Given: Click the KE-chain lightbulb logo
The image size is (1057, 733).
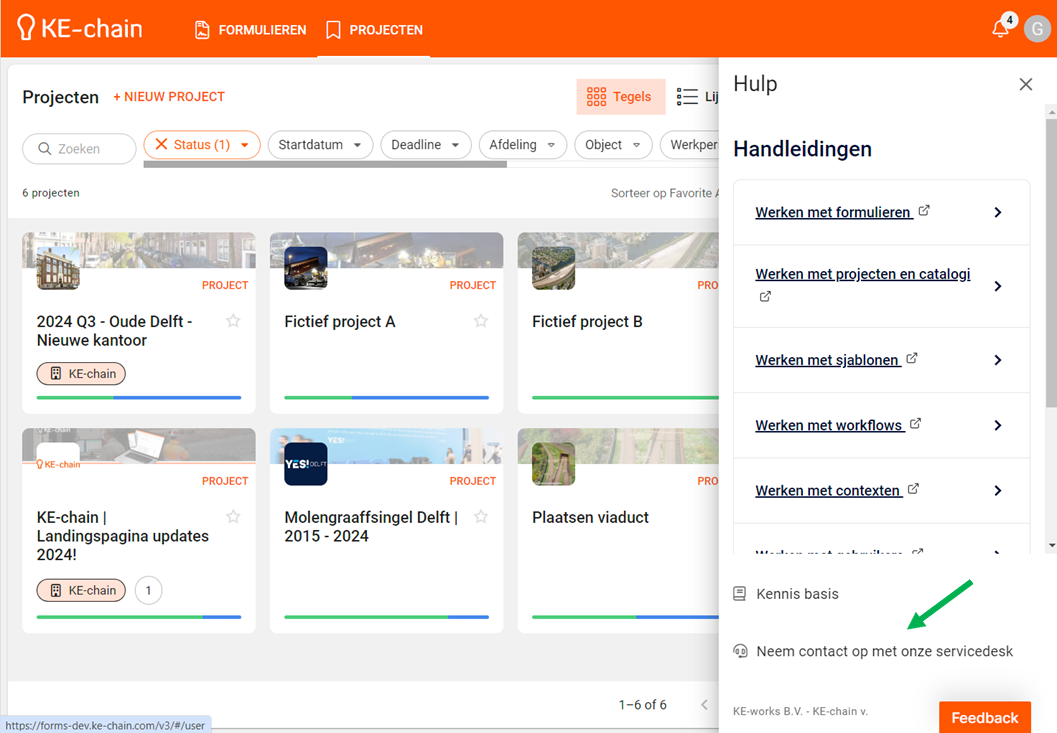Looking at the screenshot, I should tap(26, 28).
